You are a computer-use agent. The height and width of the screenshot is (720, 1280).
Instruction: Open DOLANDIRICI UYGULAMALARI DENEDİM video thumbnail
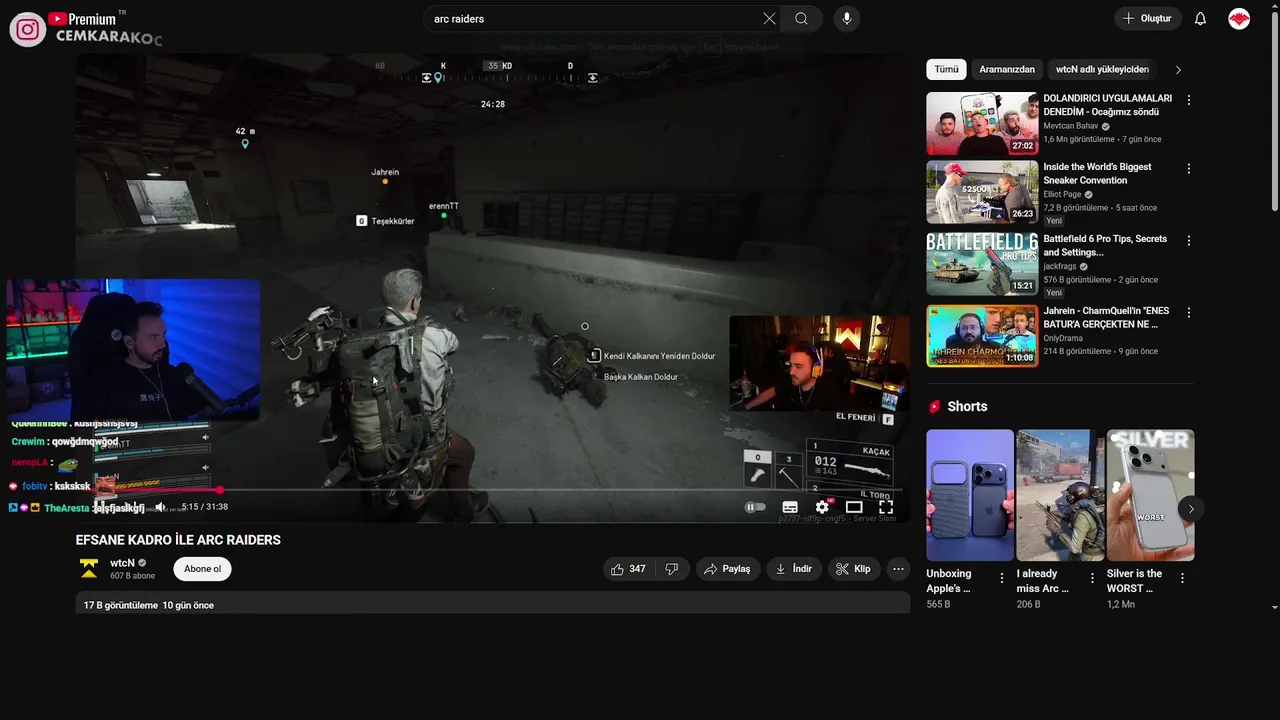982,124
